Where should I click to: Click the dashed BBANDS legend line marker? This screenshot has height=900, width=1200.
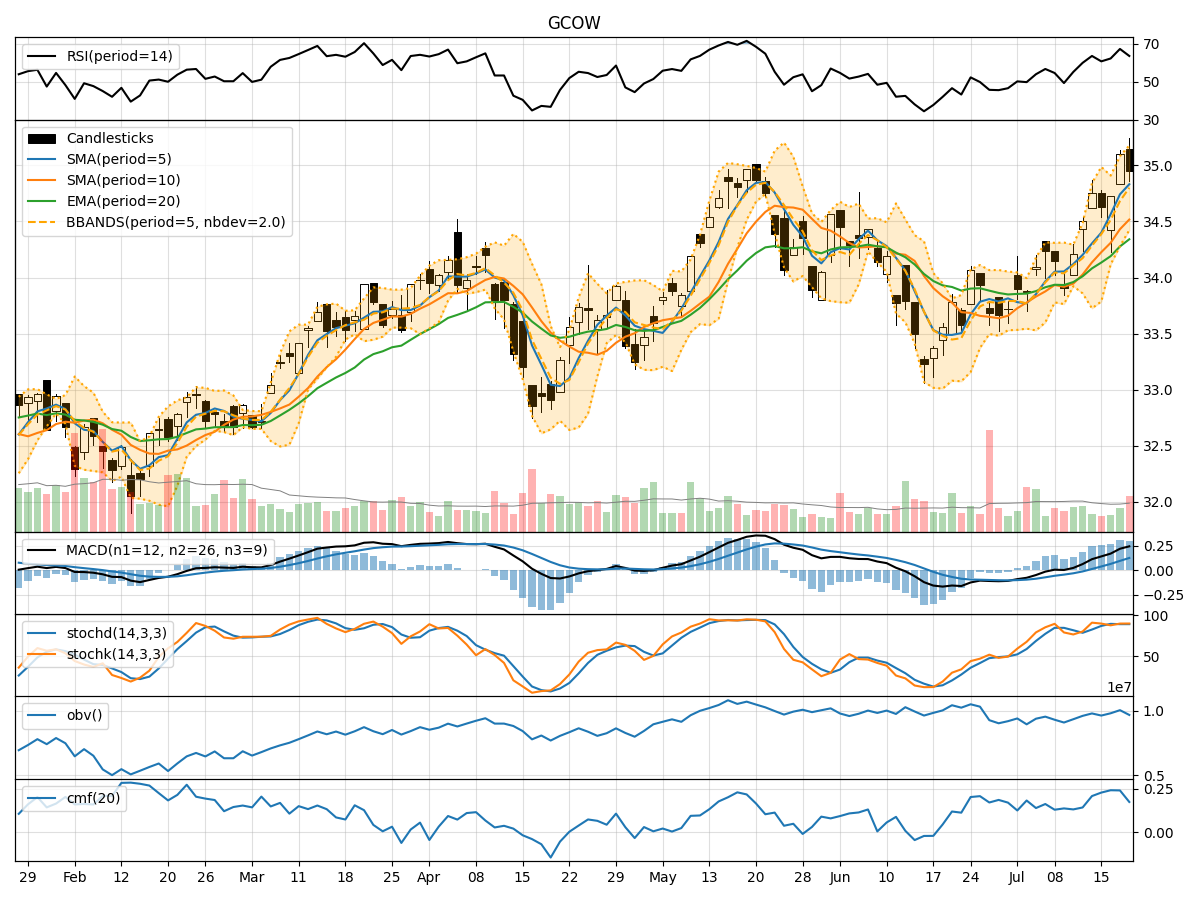(x=43, y=222)
